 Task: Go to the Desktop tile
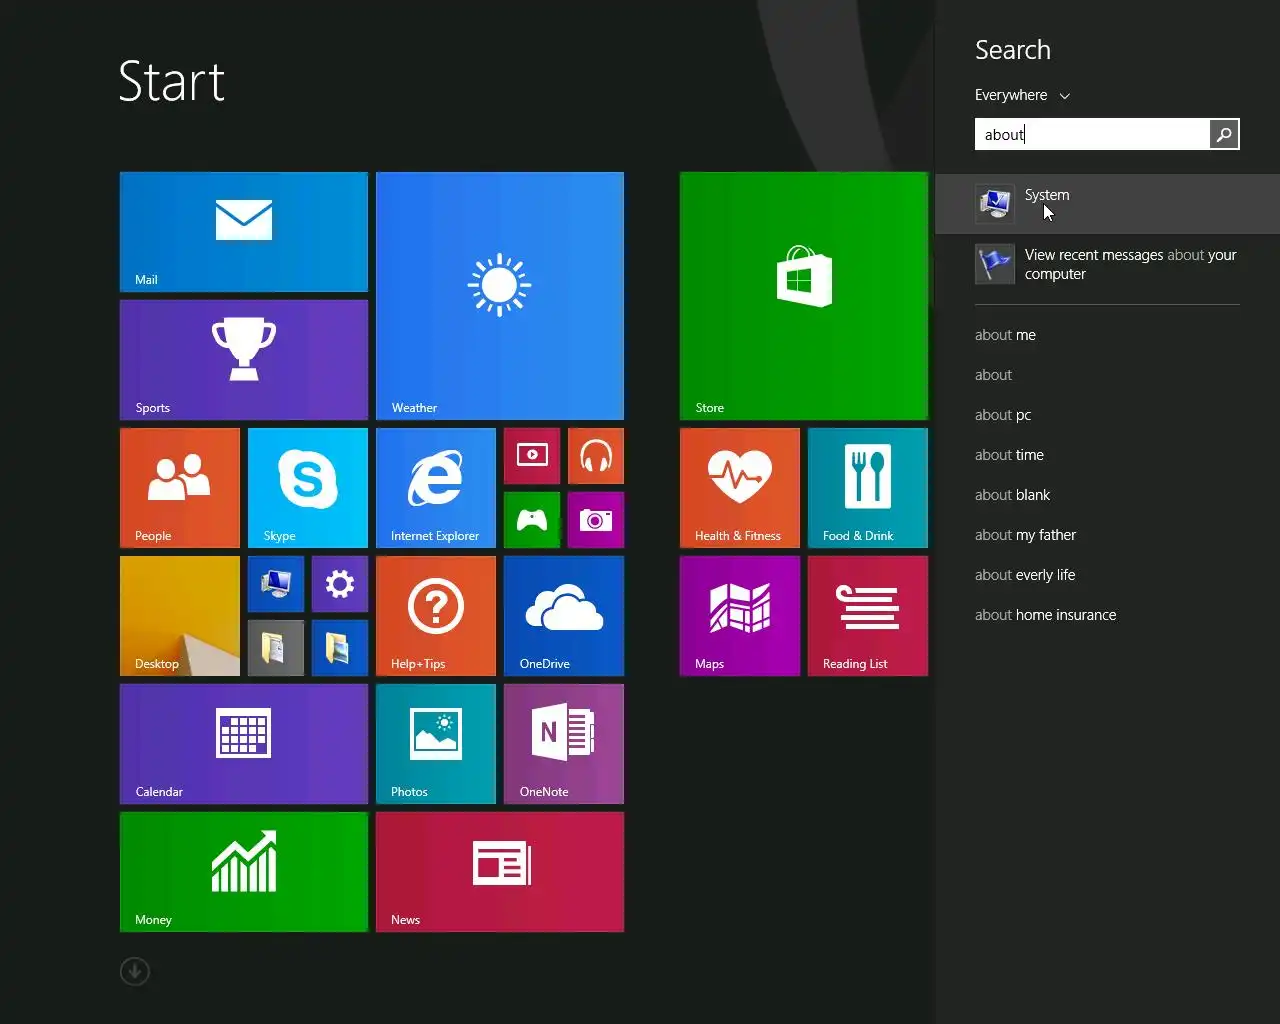(x=180, y=616)
